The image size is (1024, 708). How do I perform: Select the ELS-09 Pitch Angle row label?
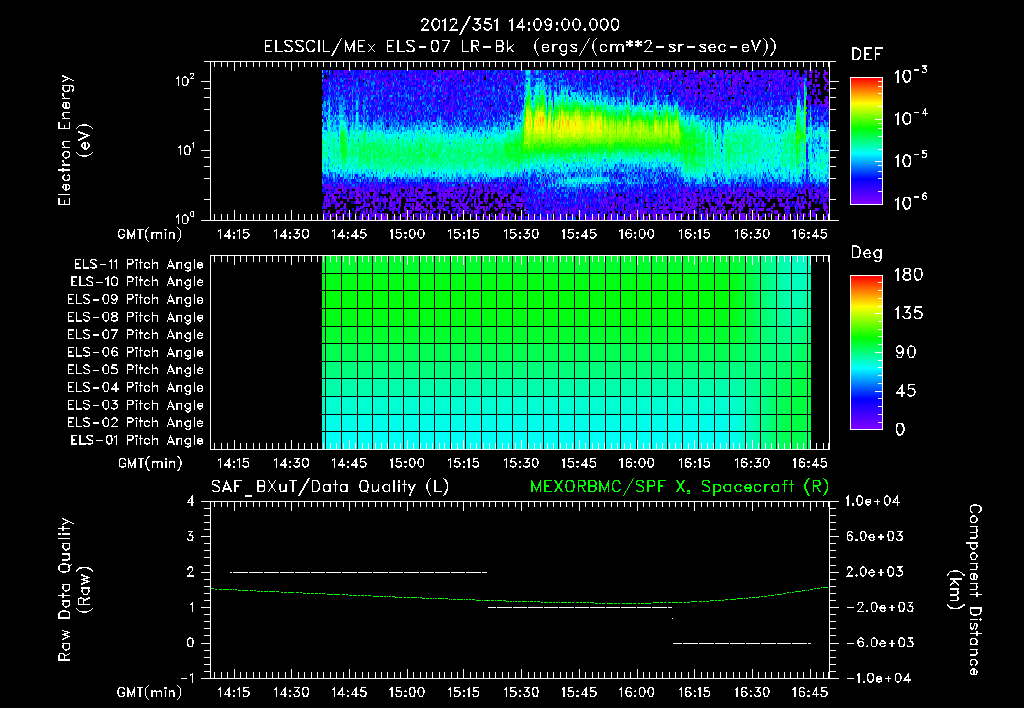(x=136, y=300)
